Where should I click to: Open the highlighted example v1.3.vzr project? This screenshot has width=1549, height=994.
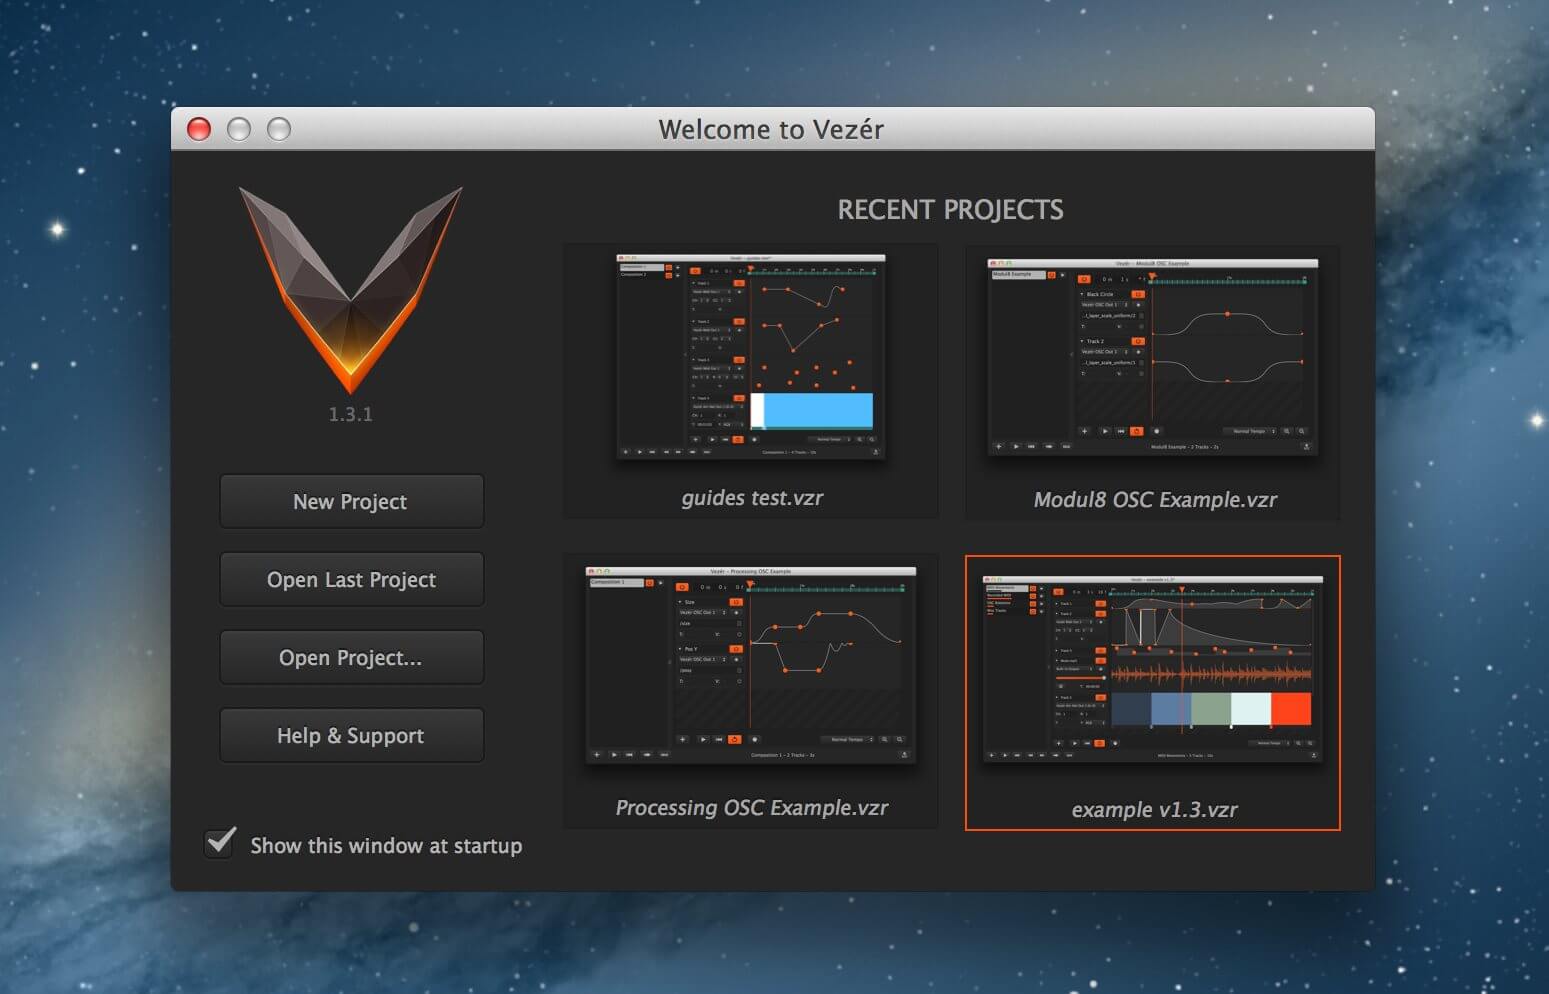coord(1153,692)
